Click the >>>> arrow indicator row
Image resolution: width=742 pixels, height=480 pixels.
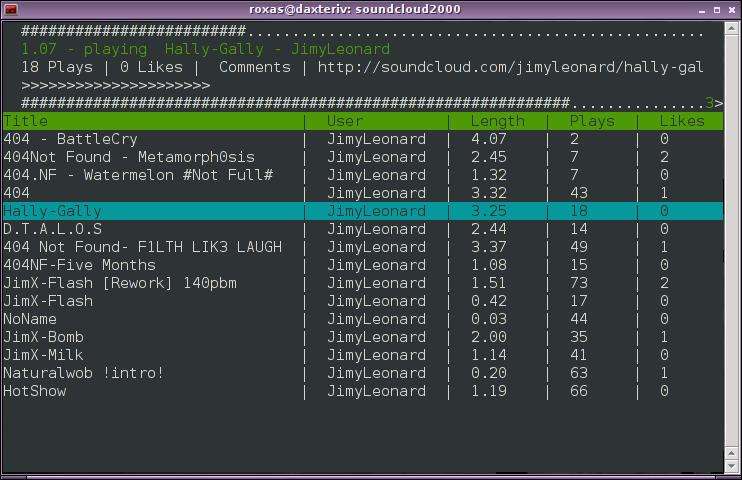115,86
